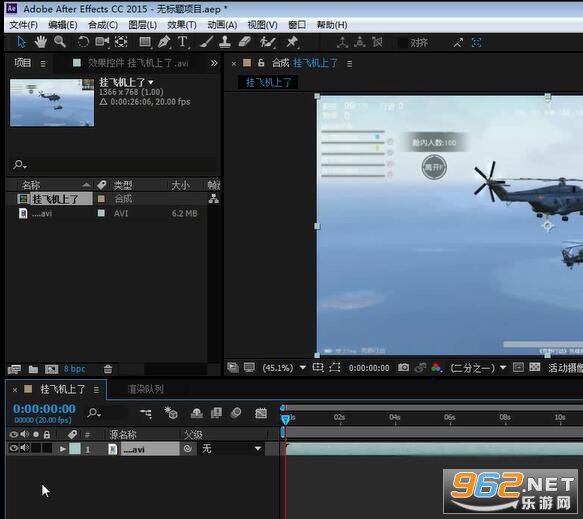Select the Zoom magnifier tool
Viewport: 583px width, 519px height.
(x=60, y=42)
